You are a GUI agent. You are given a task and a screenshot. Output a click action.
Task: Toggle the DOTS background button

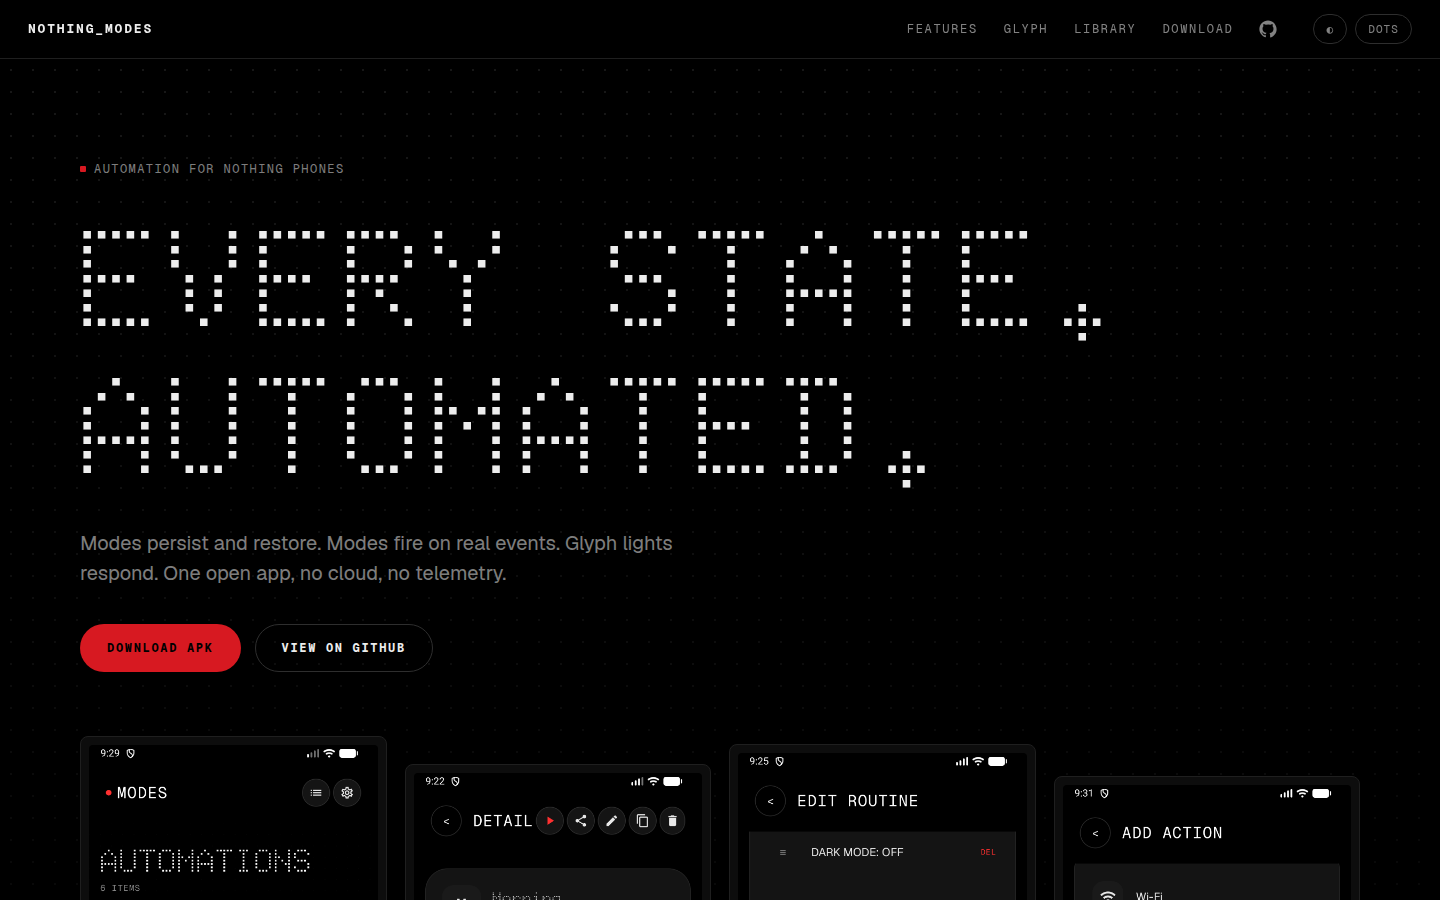click(x=1383, y=29)
